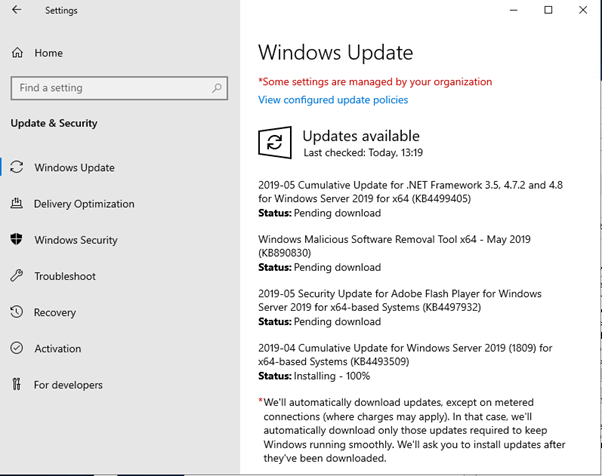Click the Delivery Optimization icon
Viewport: 602px width, 476px height.
(x=17, y=204)
